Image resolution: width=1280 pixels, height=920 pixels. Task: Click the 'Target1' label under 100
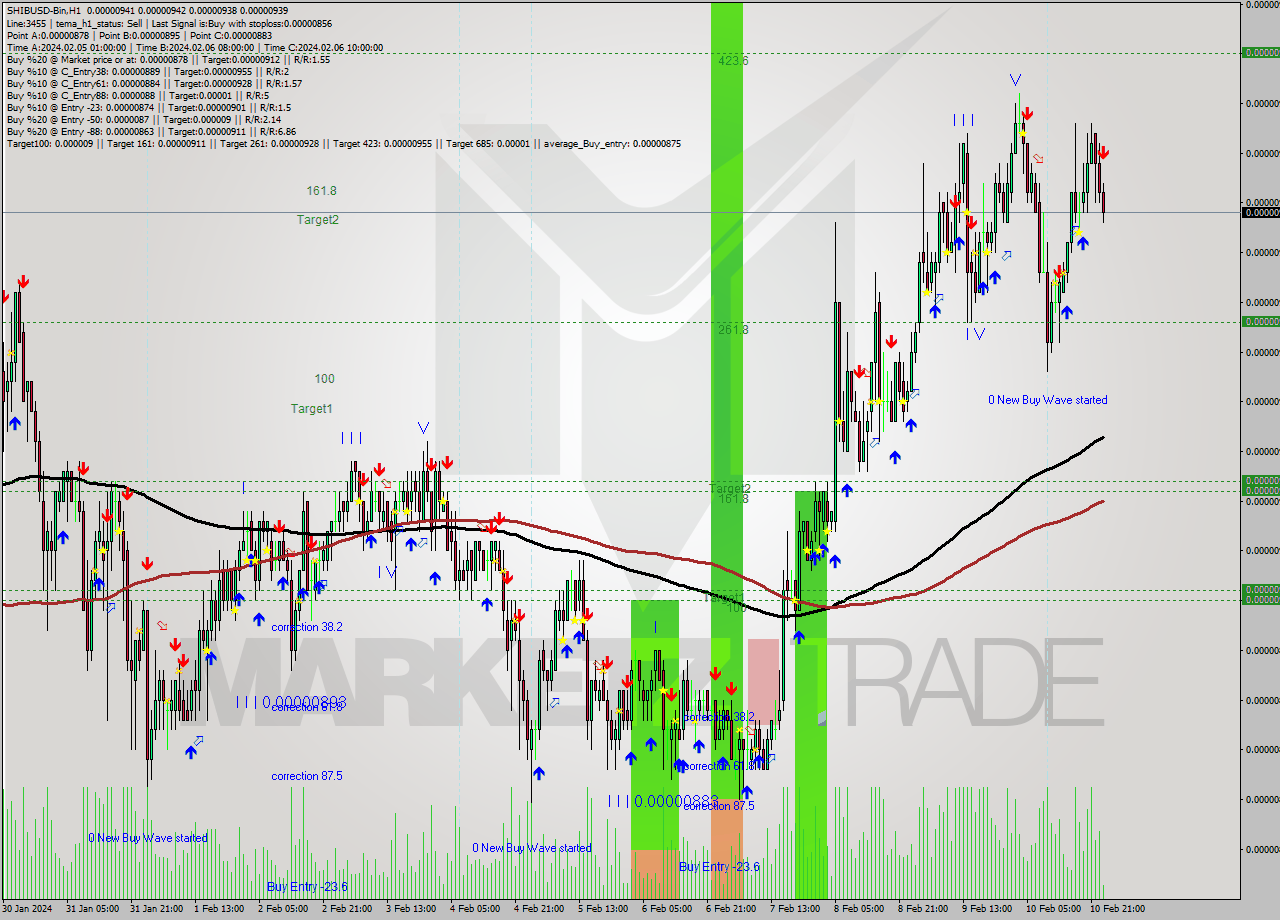coord(311,408)
